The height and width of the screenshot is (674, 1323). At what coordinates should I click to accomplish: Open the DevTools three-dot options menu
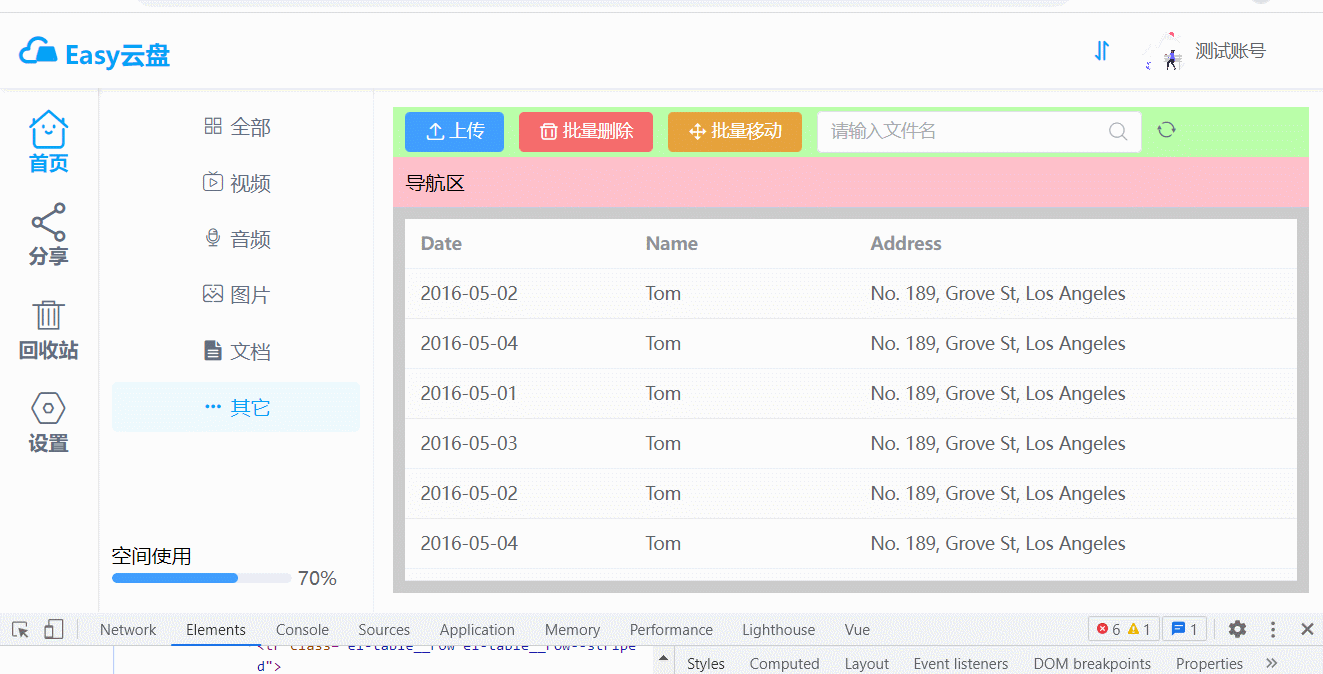1272,629
